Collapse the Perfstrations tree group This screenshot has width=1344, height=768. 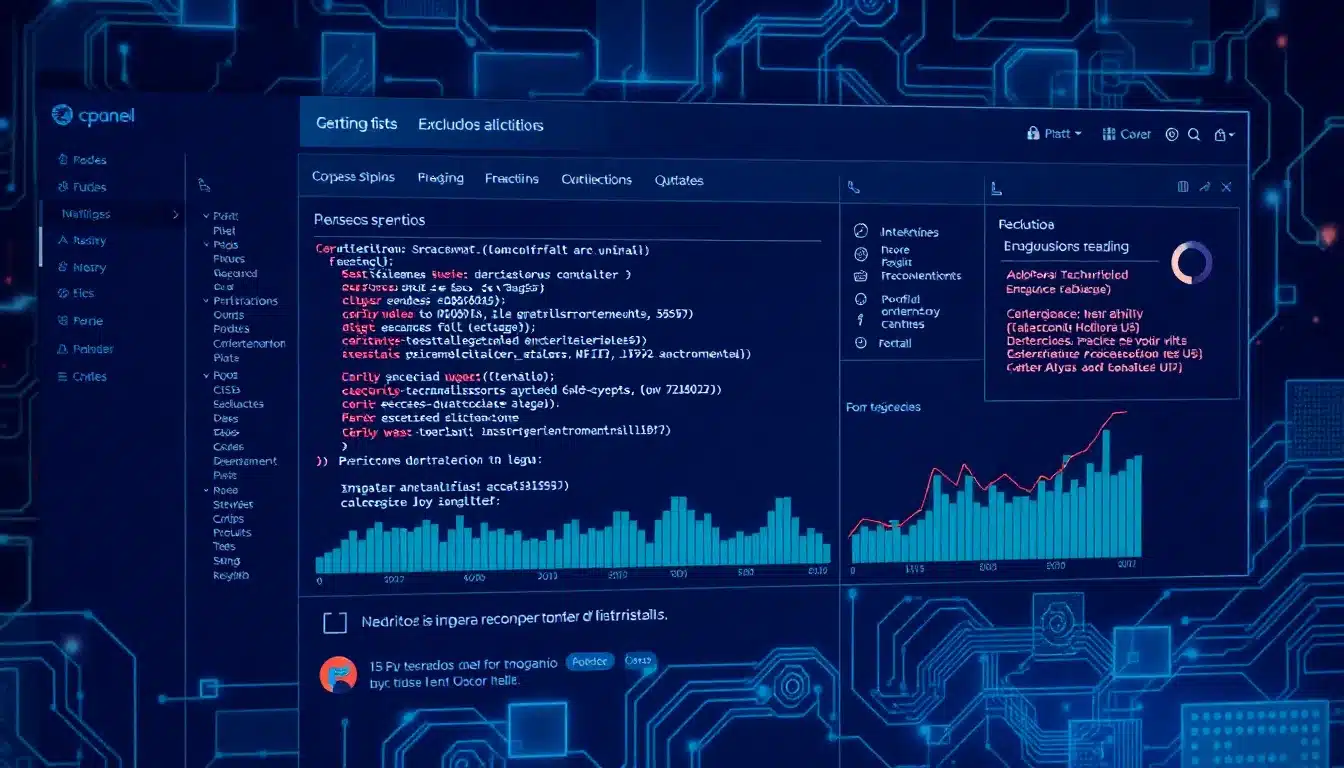(x=206, y=301)
